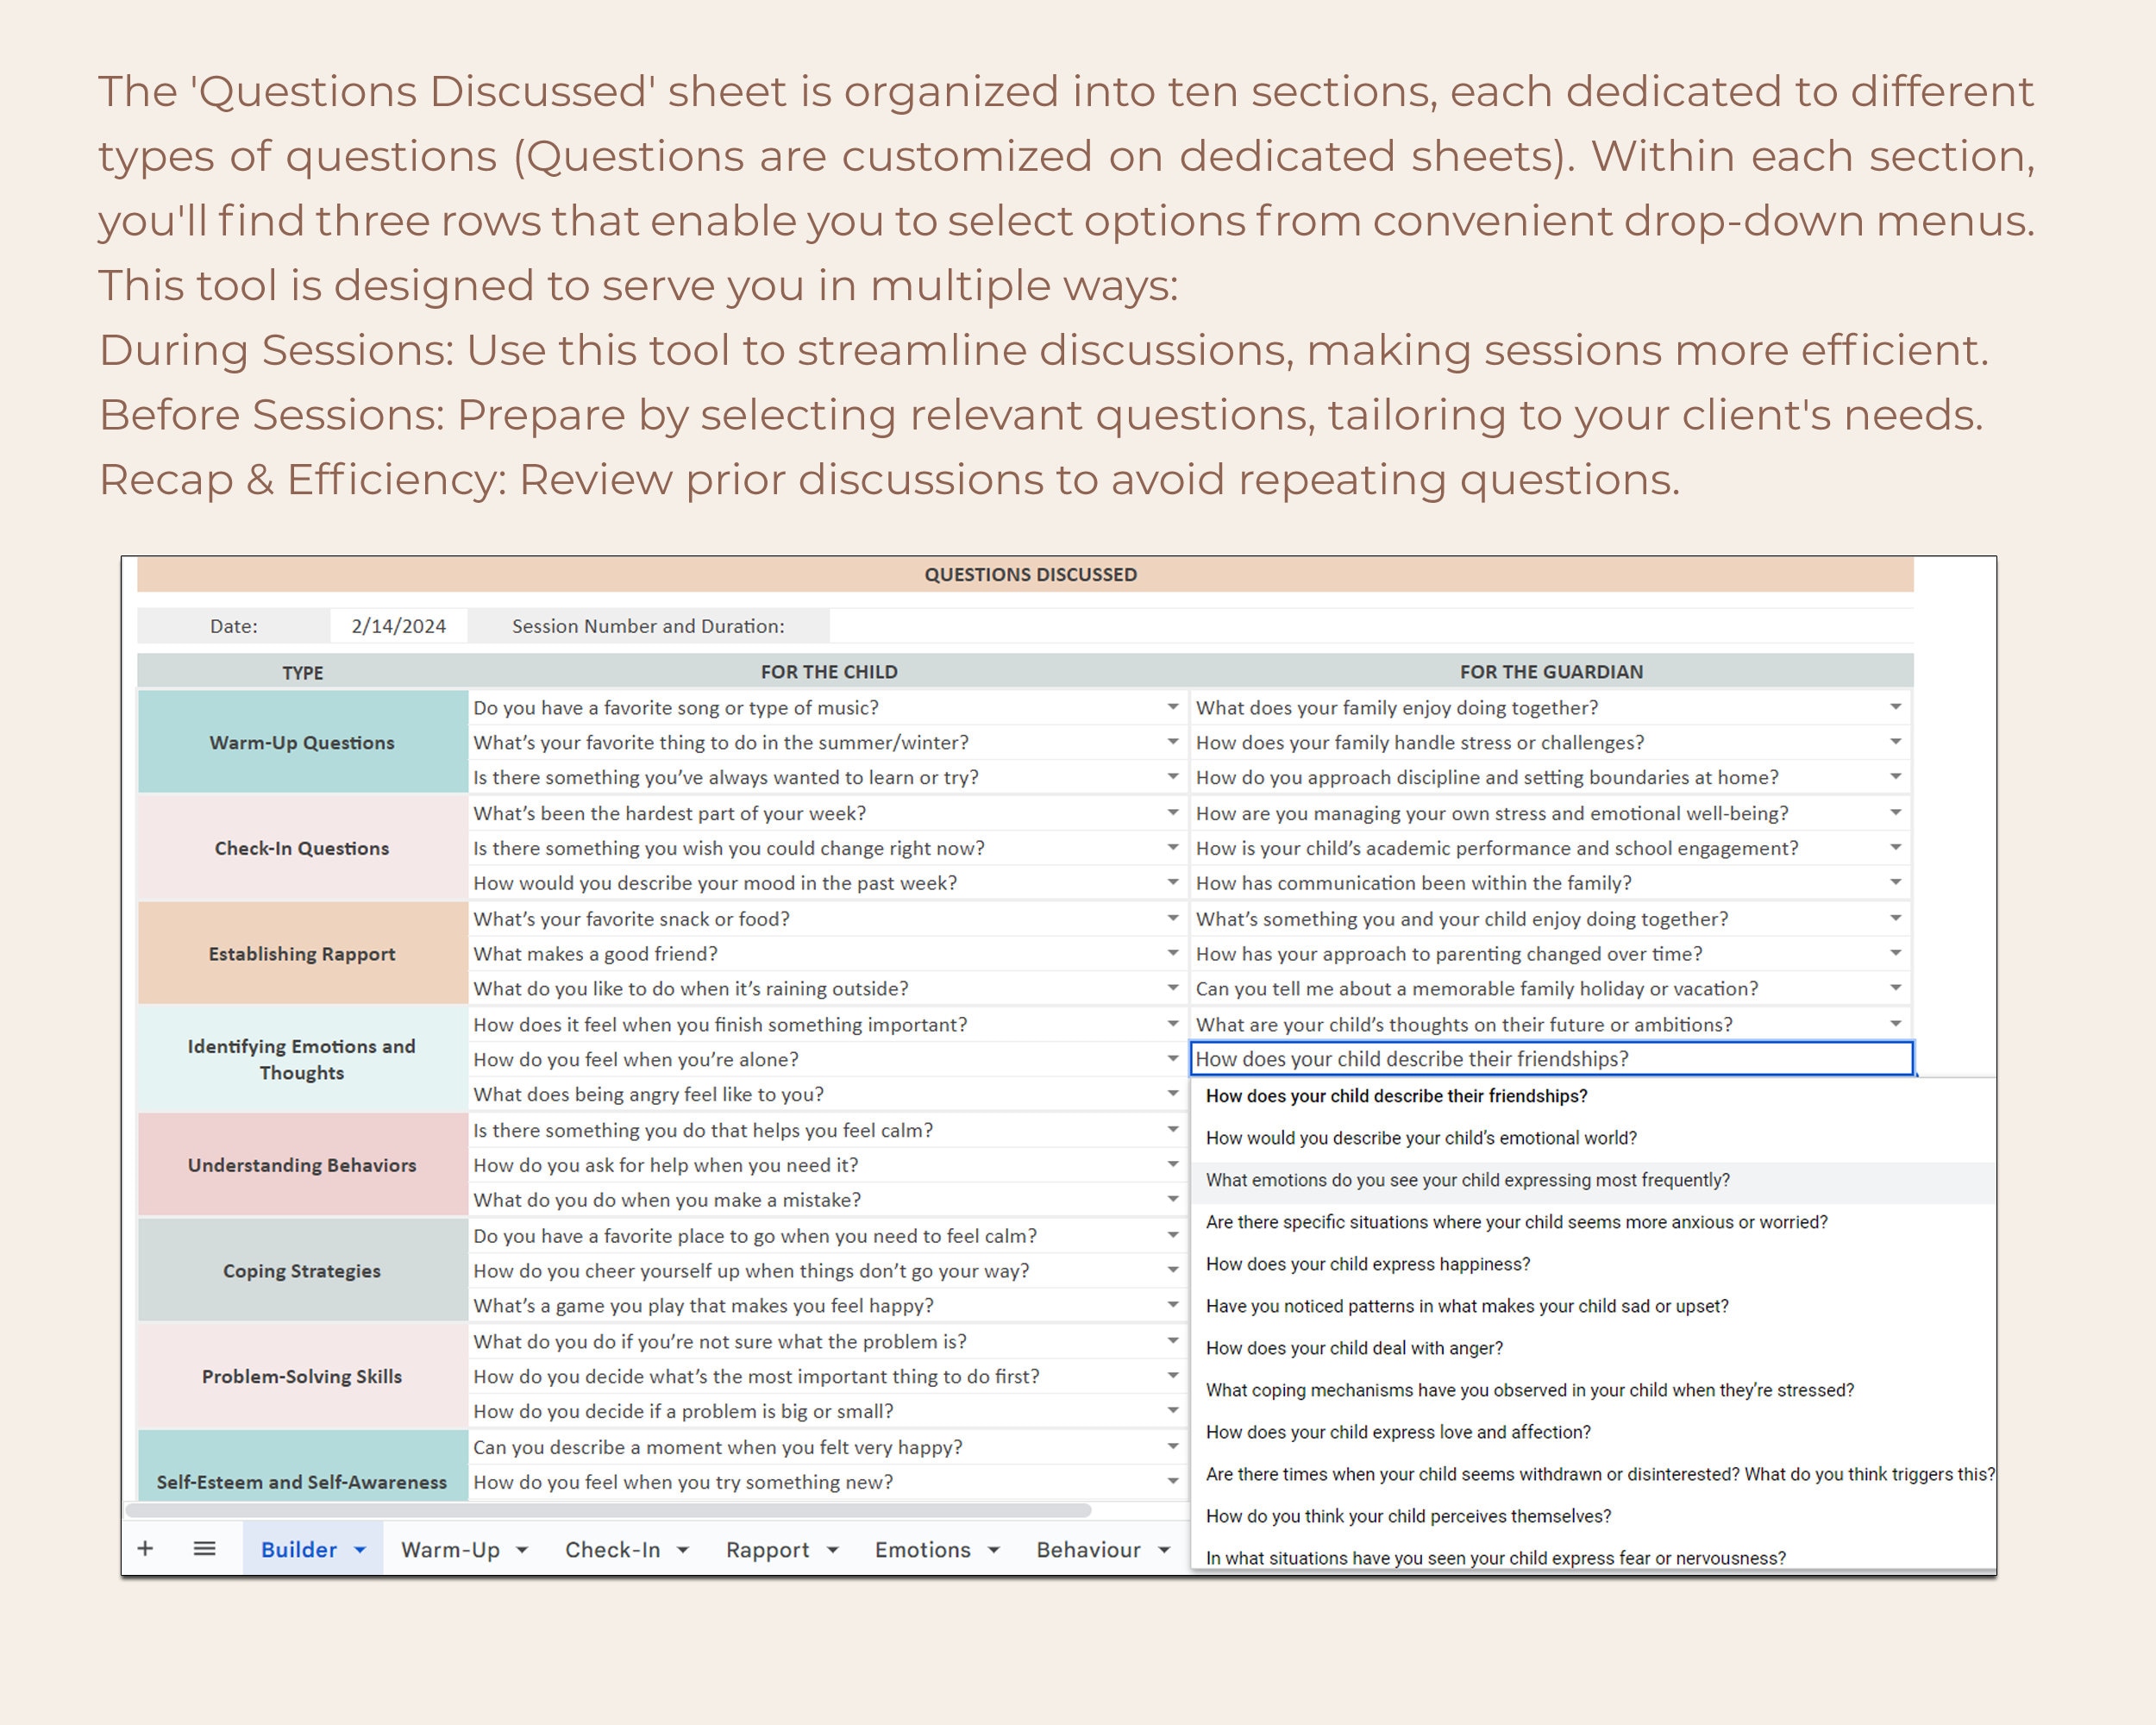Viewport: 2156px width, 1725px height.
Task: Select the Coping Strategies type cell
Action: click(x=302, y=1270)
